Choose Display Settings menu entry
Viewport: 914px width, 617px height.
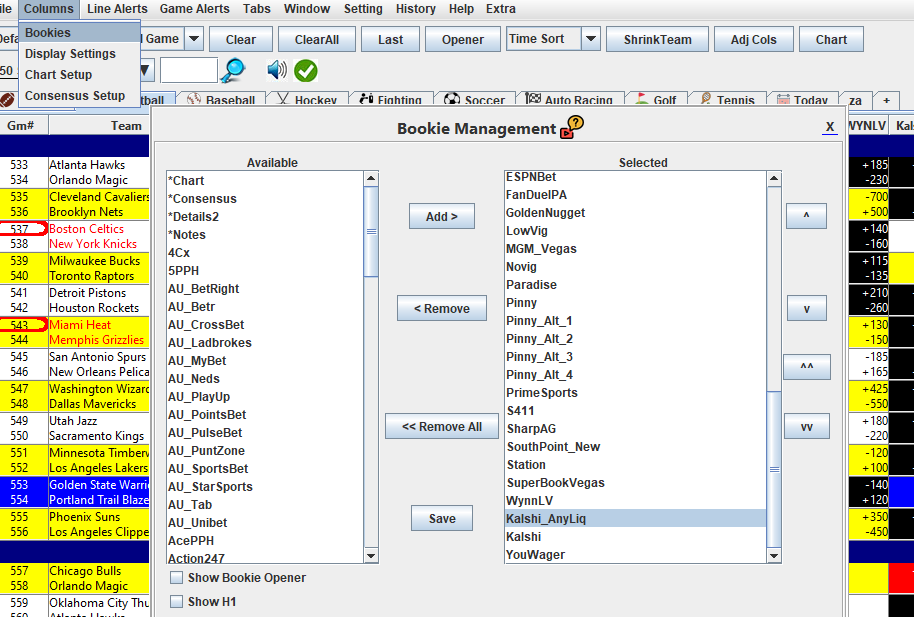click(x=80, y=54)
